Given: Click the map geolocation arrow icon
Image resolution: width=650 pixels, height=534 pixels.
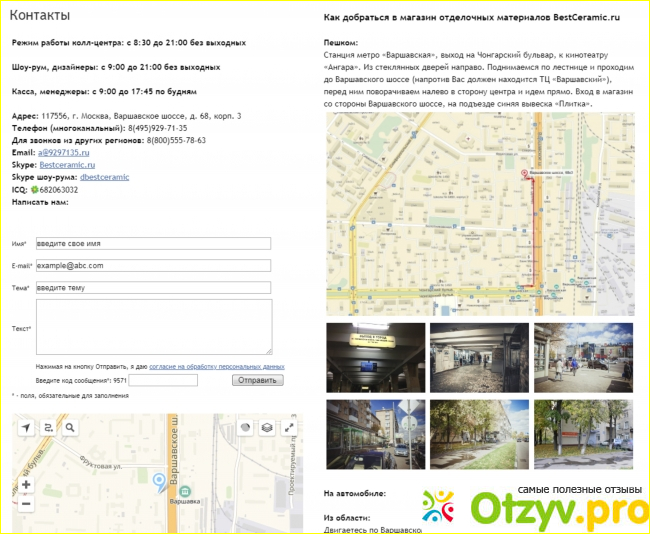Looking at the screenshot, I should pos(26,427).
